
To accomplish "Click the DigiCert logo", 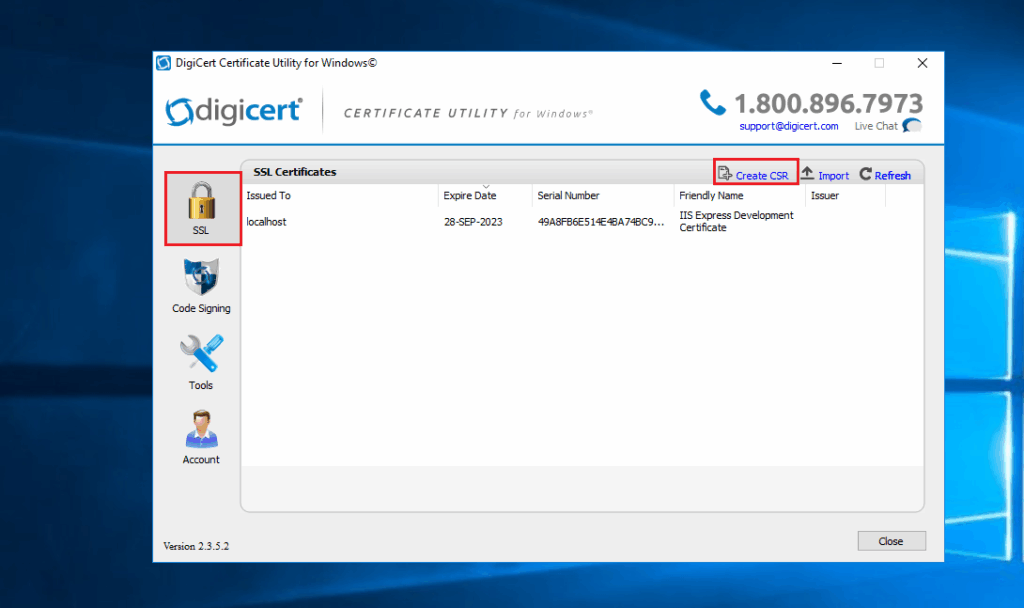I will [234, 112].
